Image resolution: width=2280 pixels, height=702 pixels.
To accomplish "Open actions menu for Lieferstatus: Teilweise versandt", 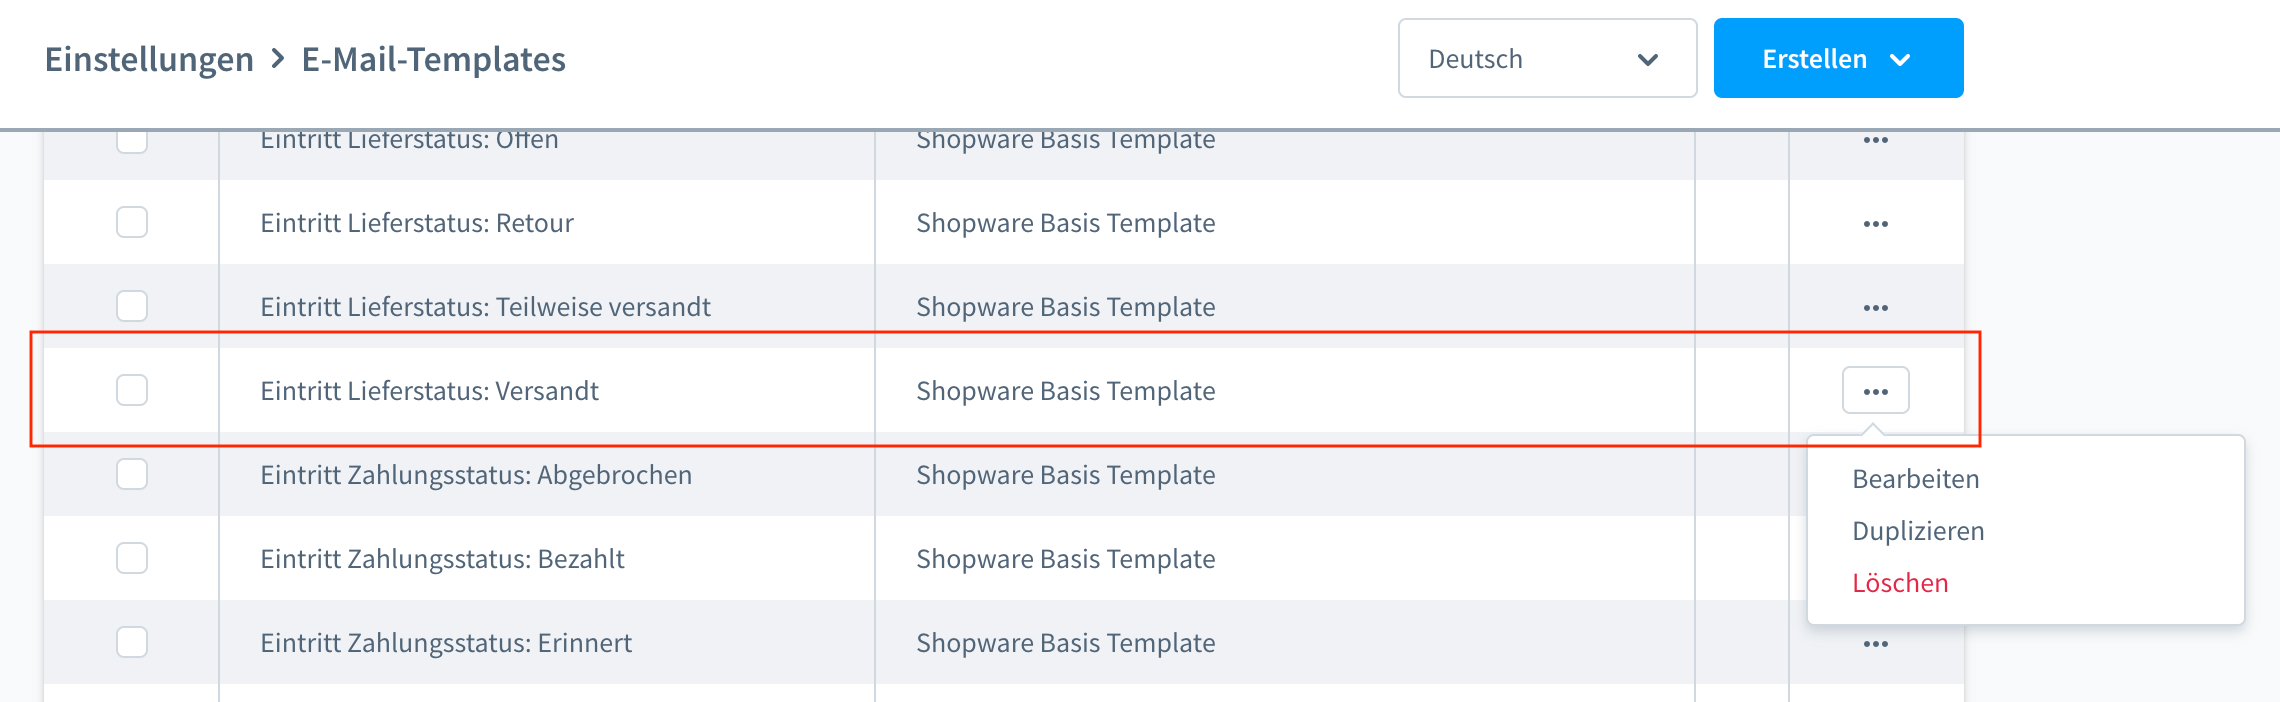I will 1875,307.
